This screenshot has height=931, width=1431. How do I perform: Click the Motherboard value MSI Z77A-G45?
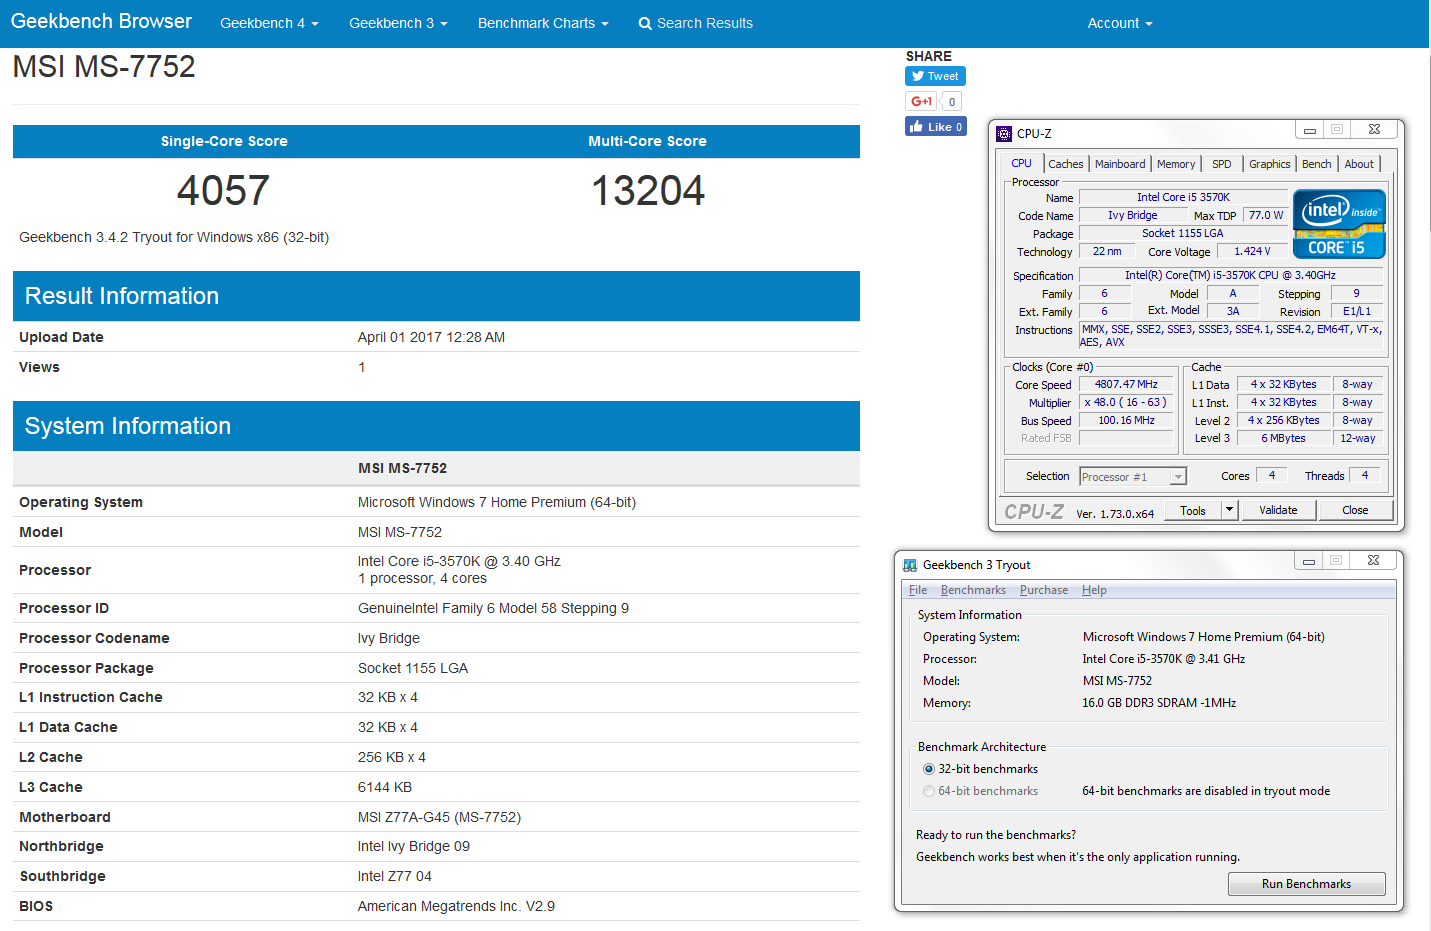[x=439, y=817]
